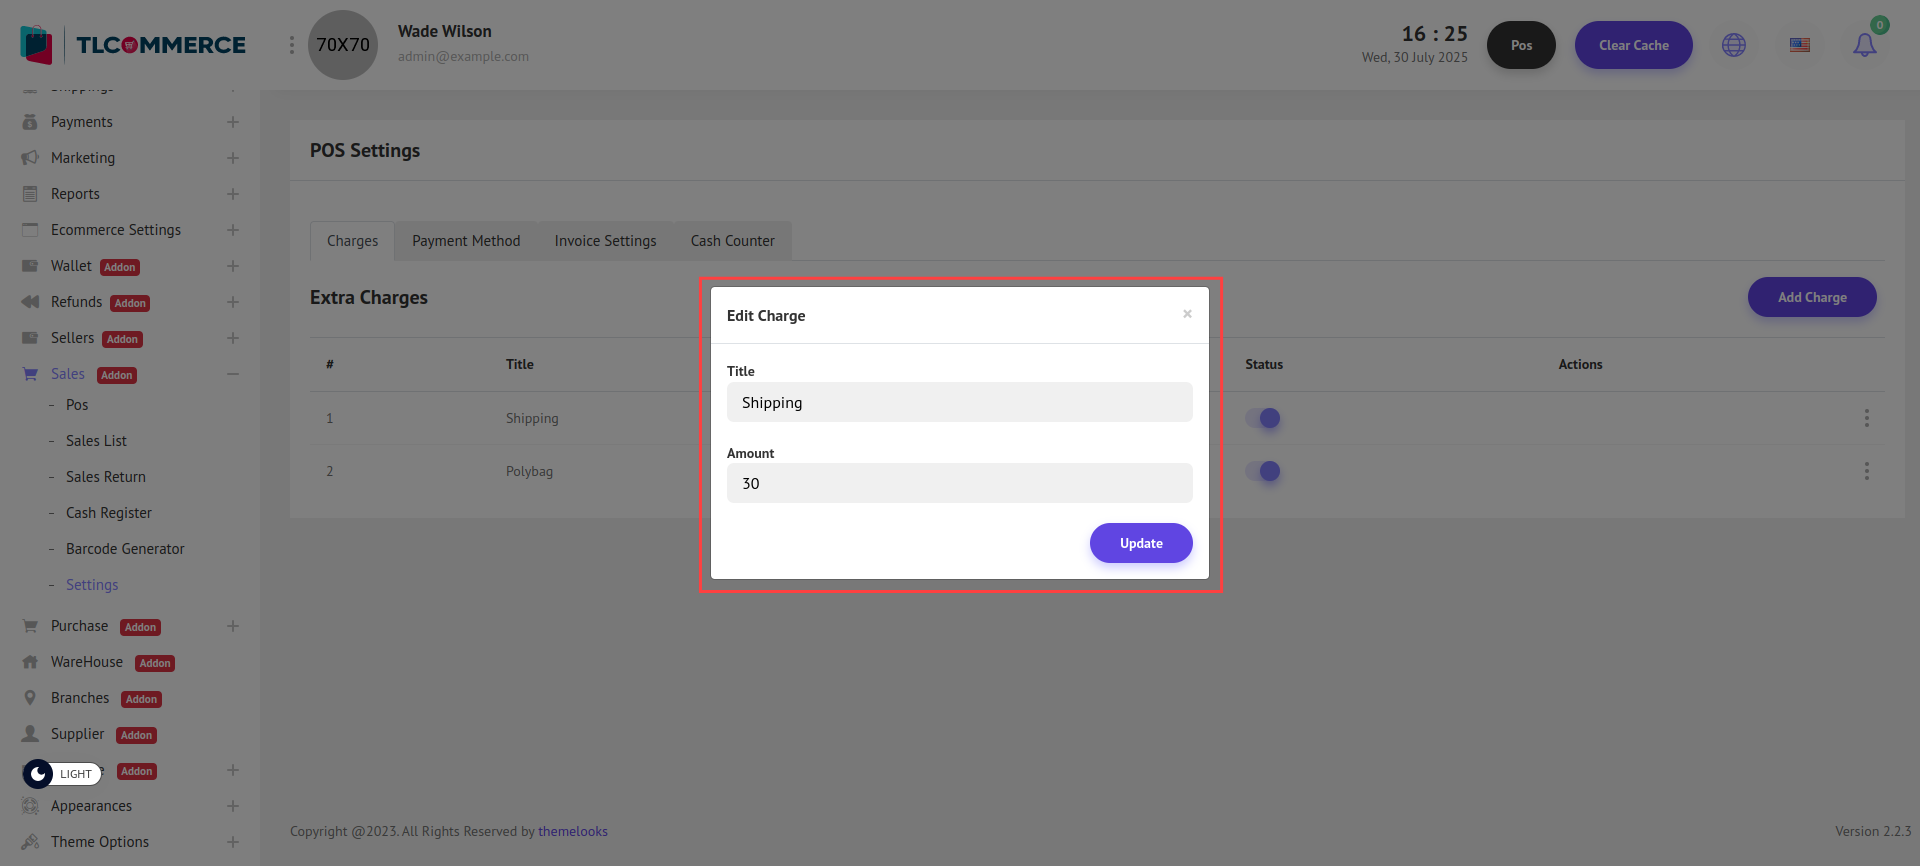The width and height of the screenshot is (1920, 866).
Task: Open the Cash Counter tab
Action: (732, 241)
